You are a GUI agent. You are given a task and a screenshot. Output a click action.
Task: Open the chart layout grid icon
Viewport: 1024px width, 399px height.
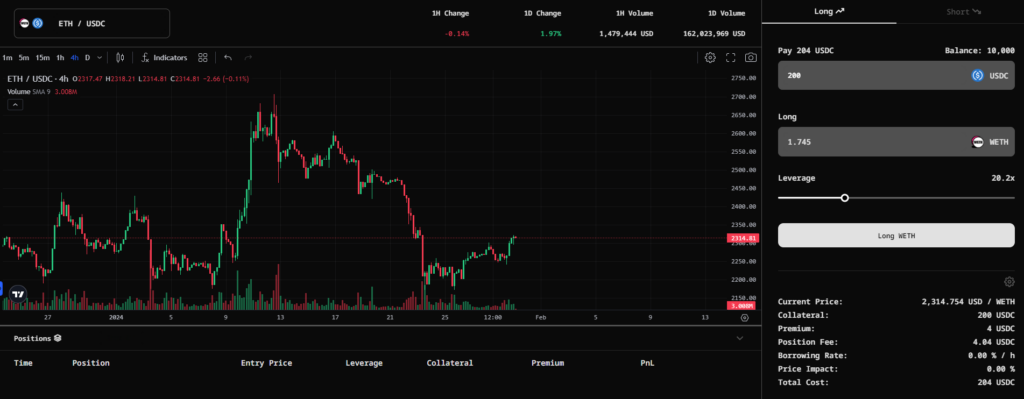(202, 57)
